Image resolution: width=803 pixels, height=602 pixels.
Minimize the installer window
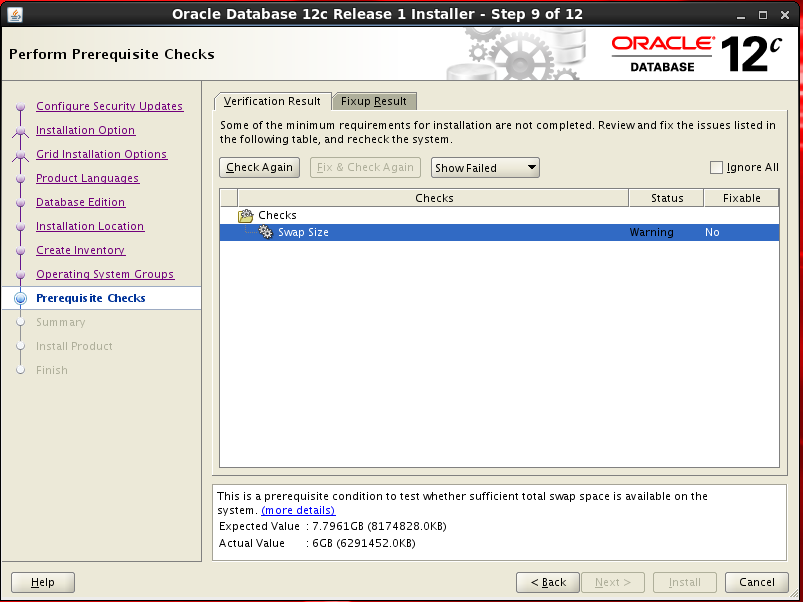click(741, 15)
